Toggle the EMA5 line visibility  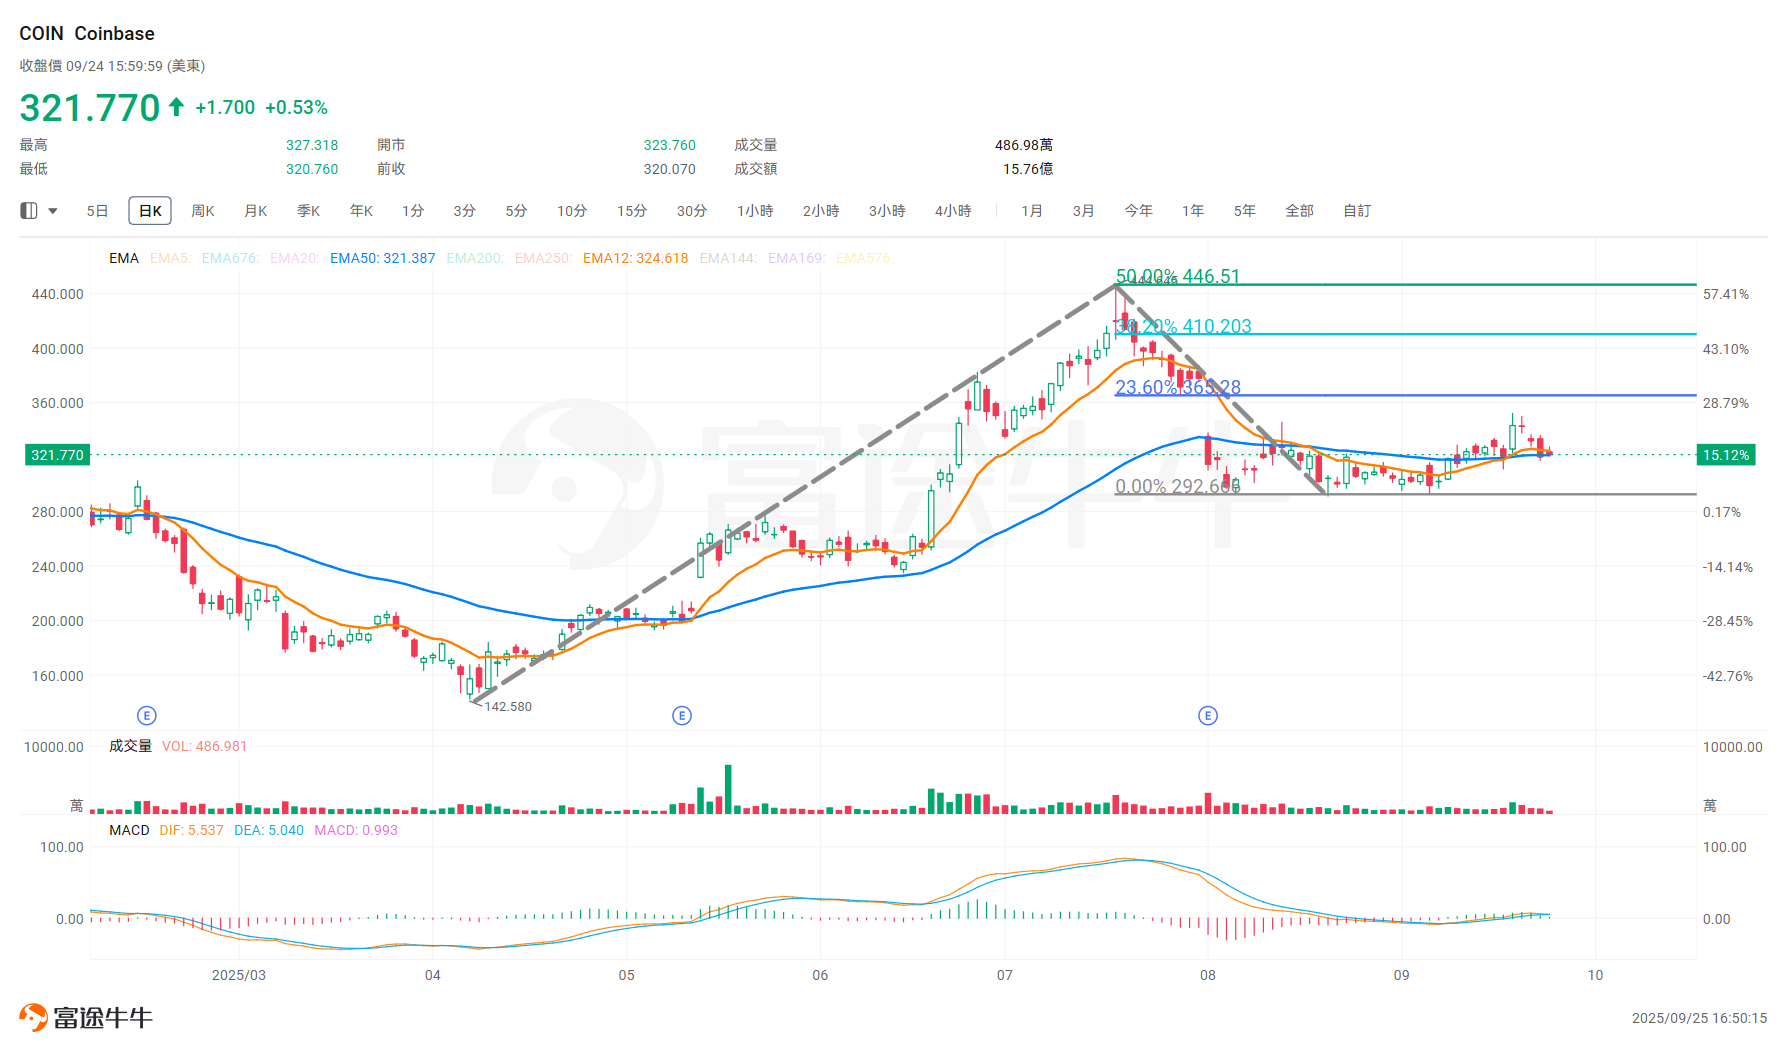[x=169, y=258]
